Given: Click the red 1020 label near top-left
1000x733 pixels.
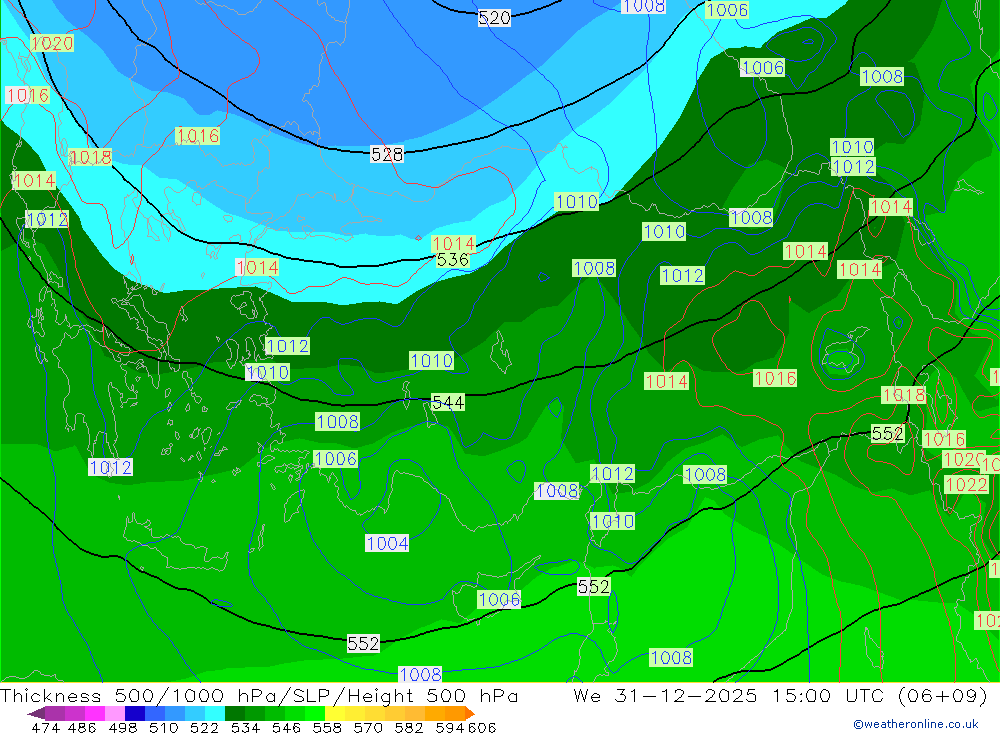Looking at the screenshot, I should point(52,43).
